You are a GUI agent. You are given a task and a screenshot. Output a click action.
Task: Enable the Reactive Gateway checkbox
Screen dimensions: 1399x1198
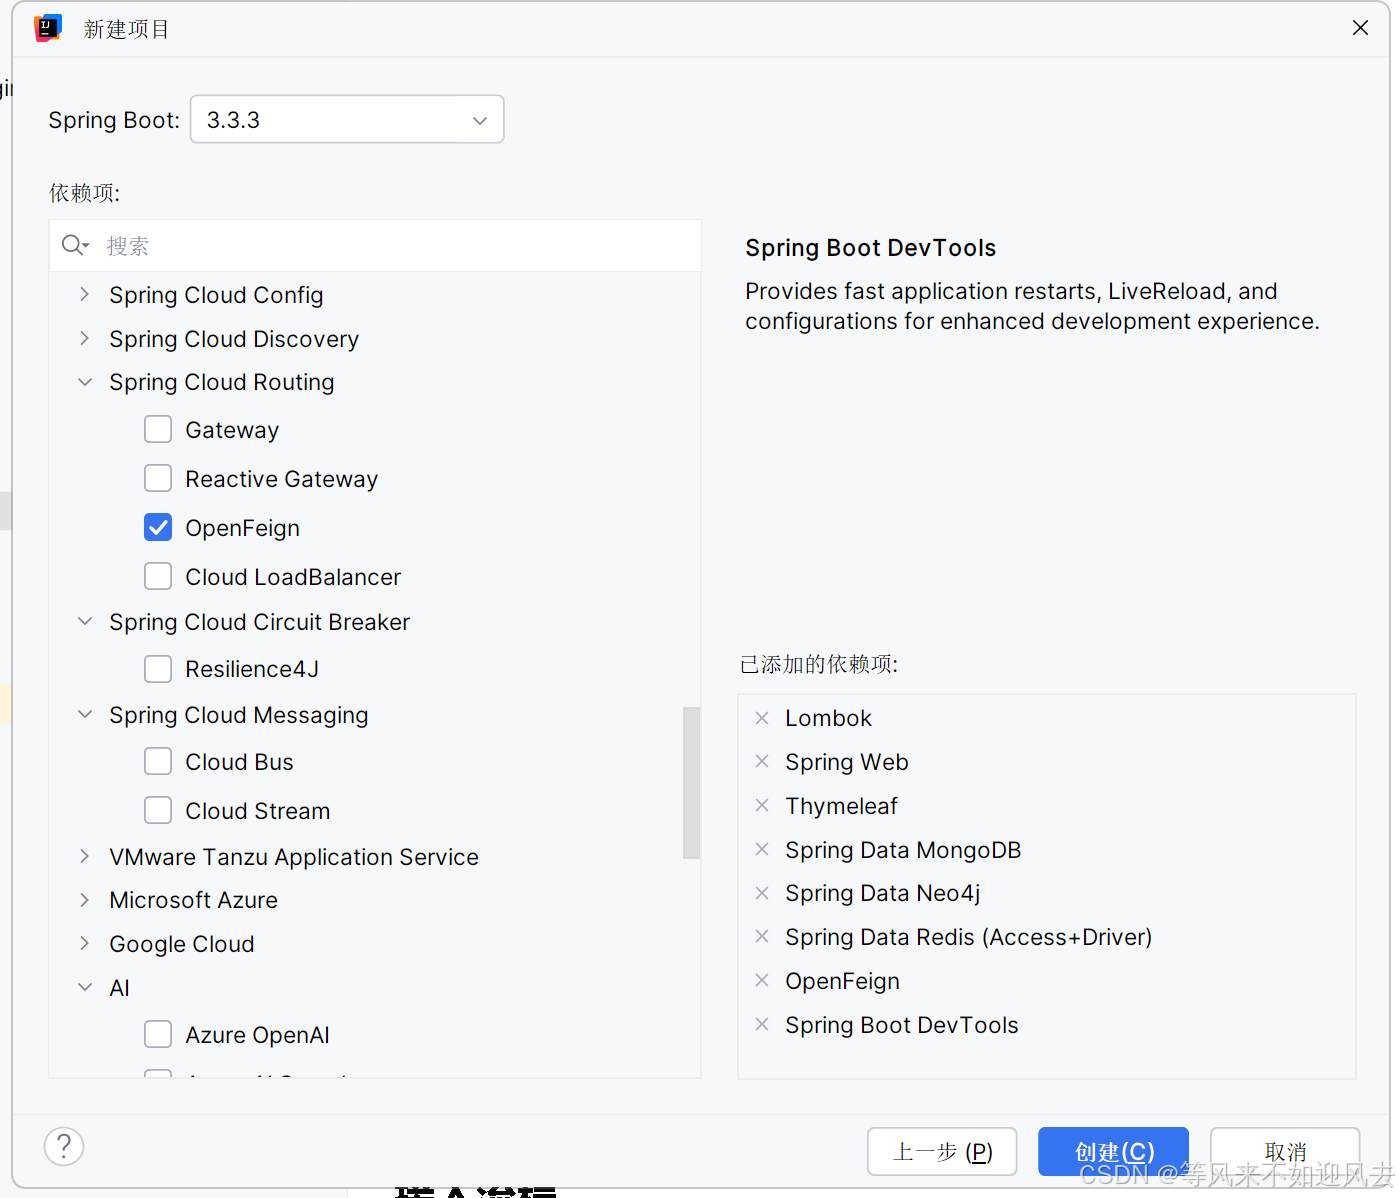[158, 479]
